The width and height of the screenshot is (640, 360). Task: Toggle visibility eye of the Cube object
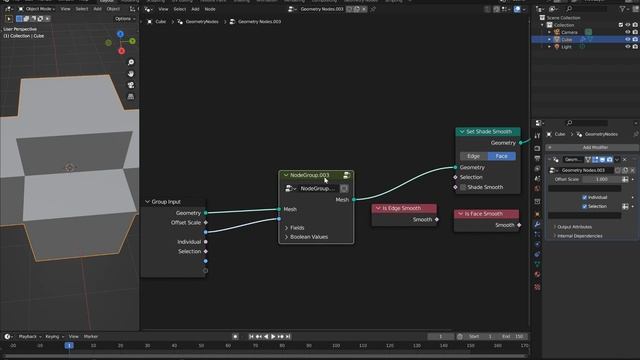628,39
